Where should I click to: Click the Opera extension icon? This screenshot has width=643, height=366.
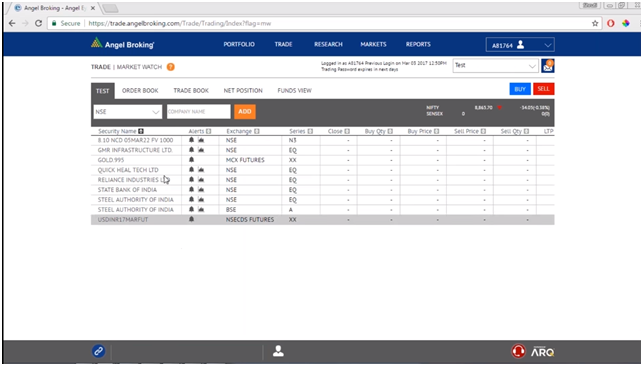[x=611, y=23]
